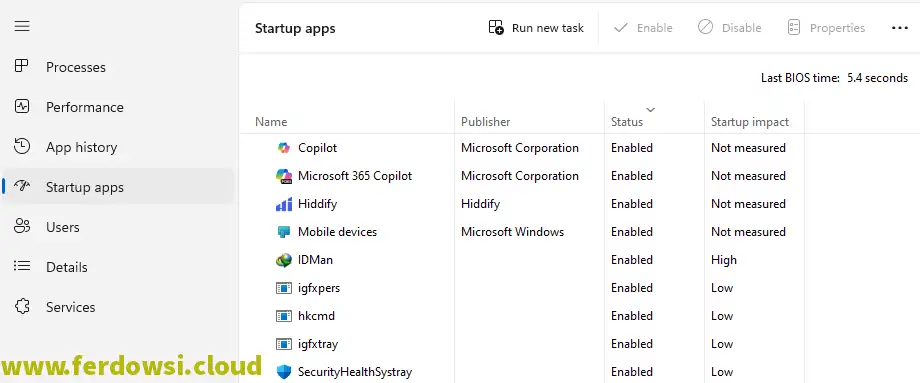Click SecurityHealthSystray's Enabled status cell
The width and height of the screenshot is (920, 383).
tap(632, 372)
